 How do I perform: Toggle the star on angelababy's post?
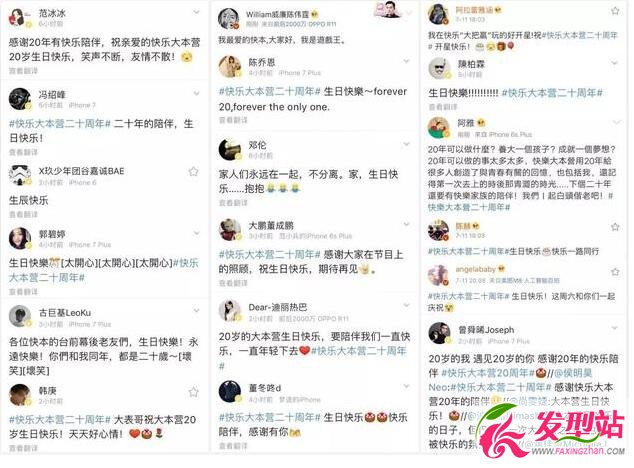(x=615, y=272)
